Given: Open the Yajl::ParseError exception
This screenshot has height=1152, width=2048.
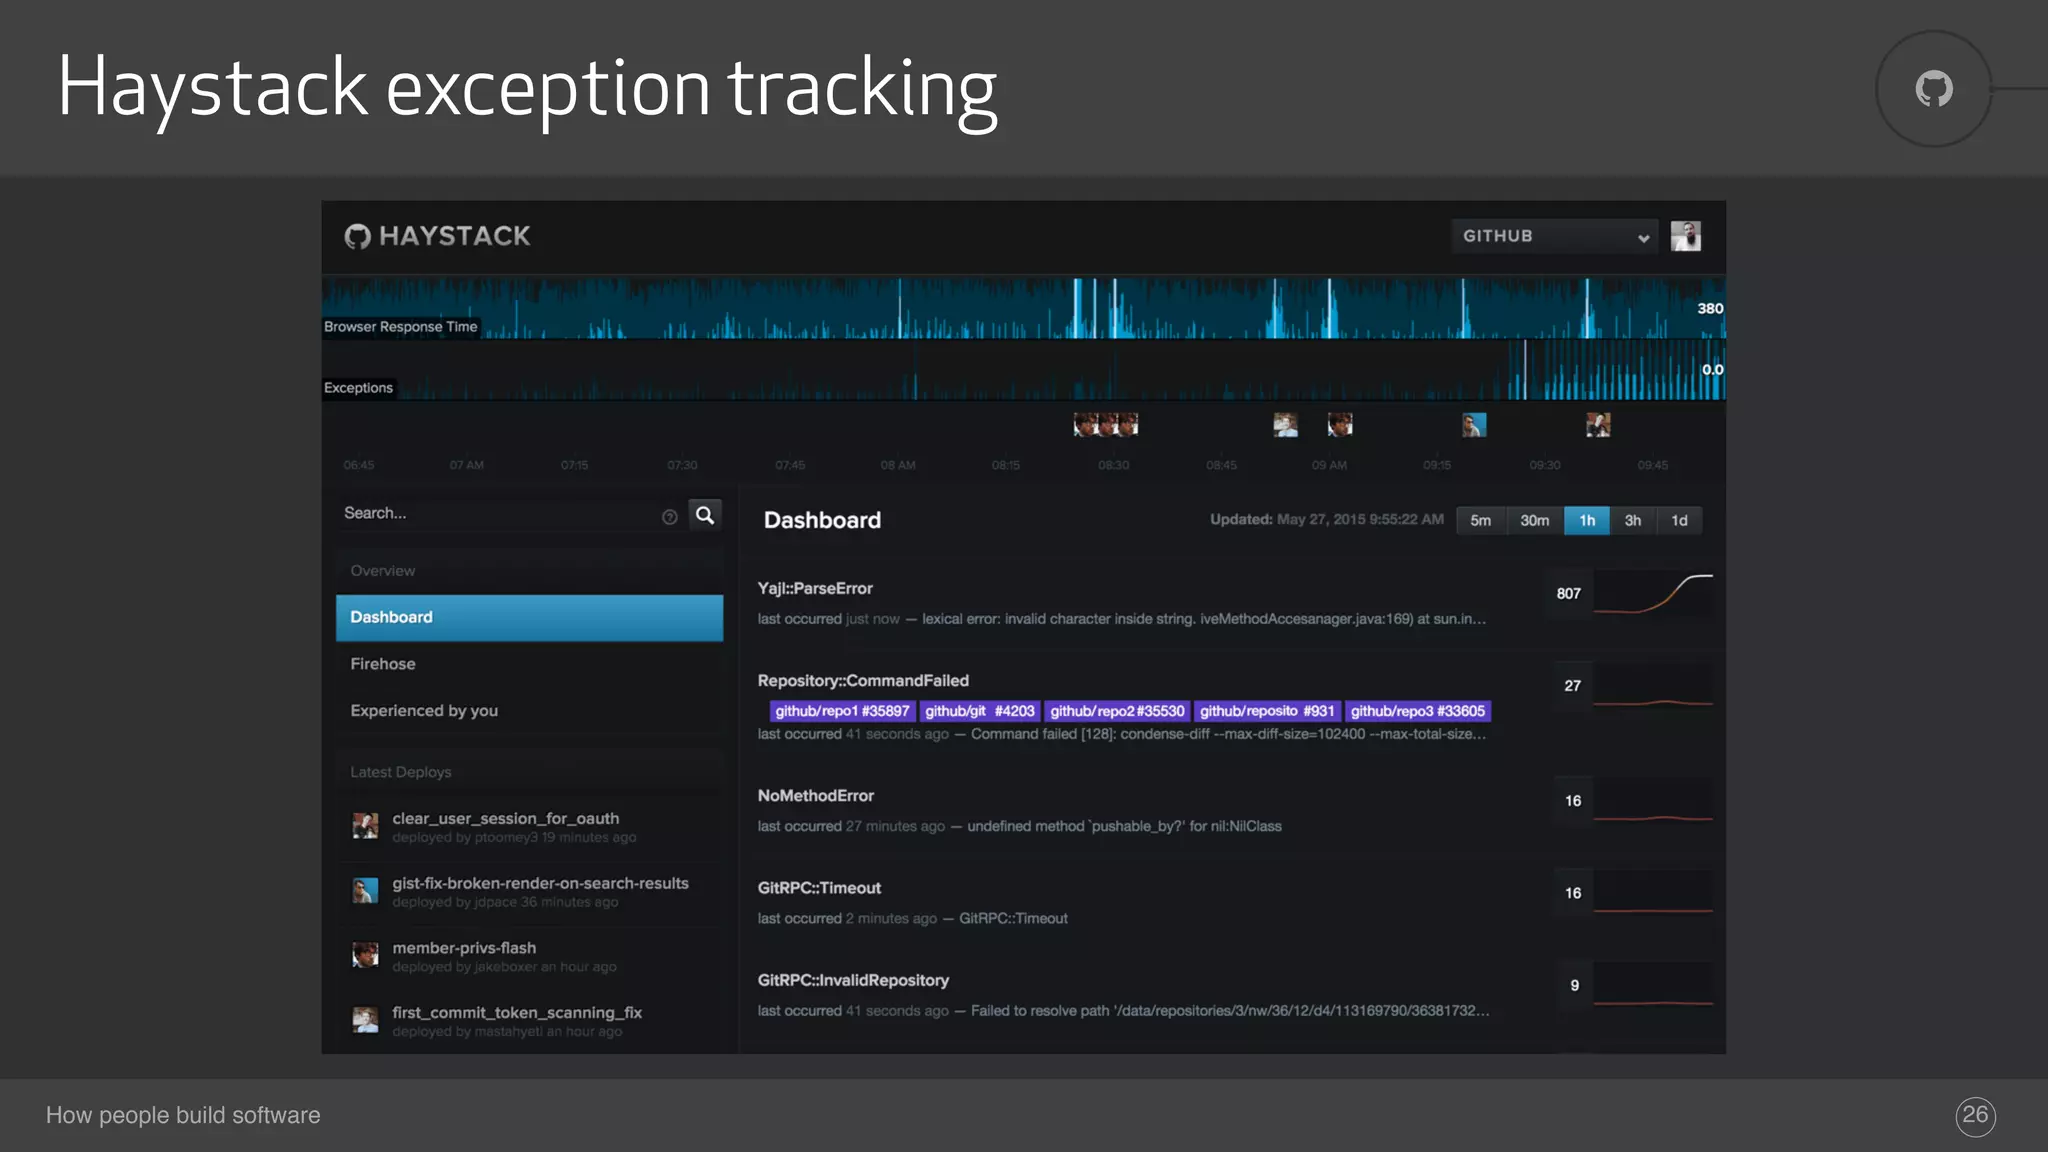Looking at the screenshot, I should point(815,589).
